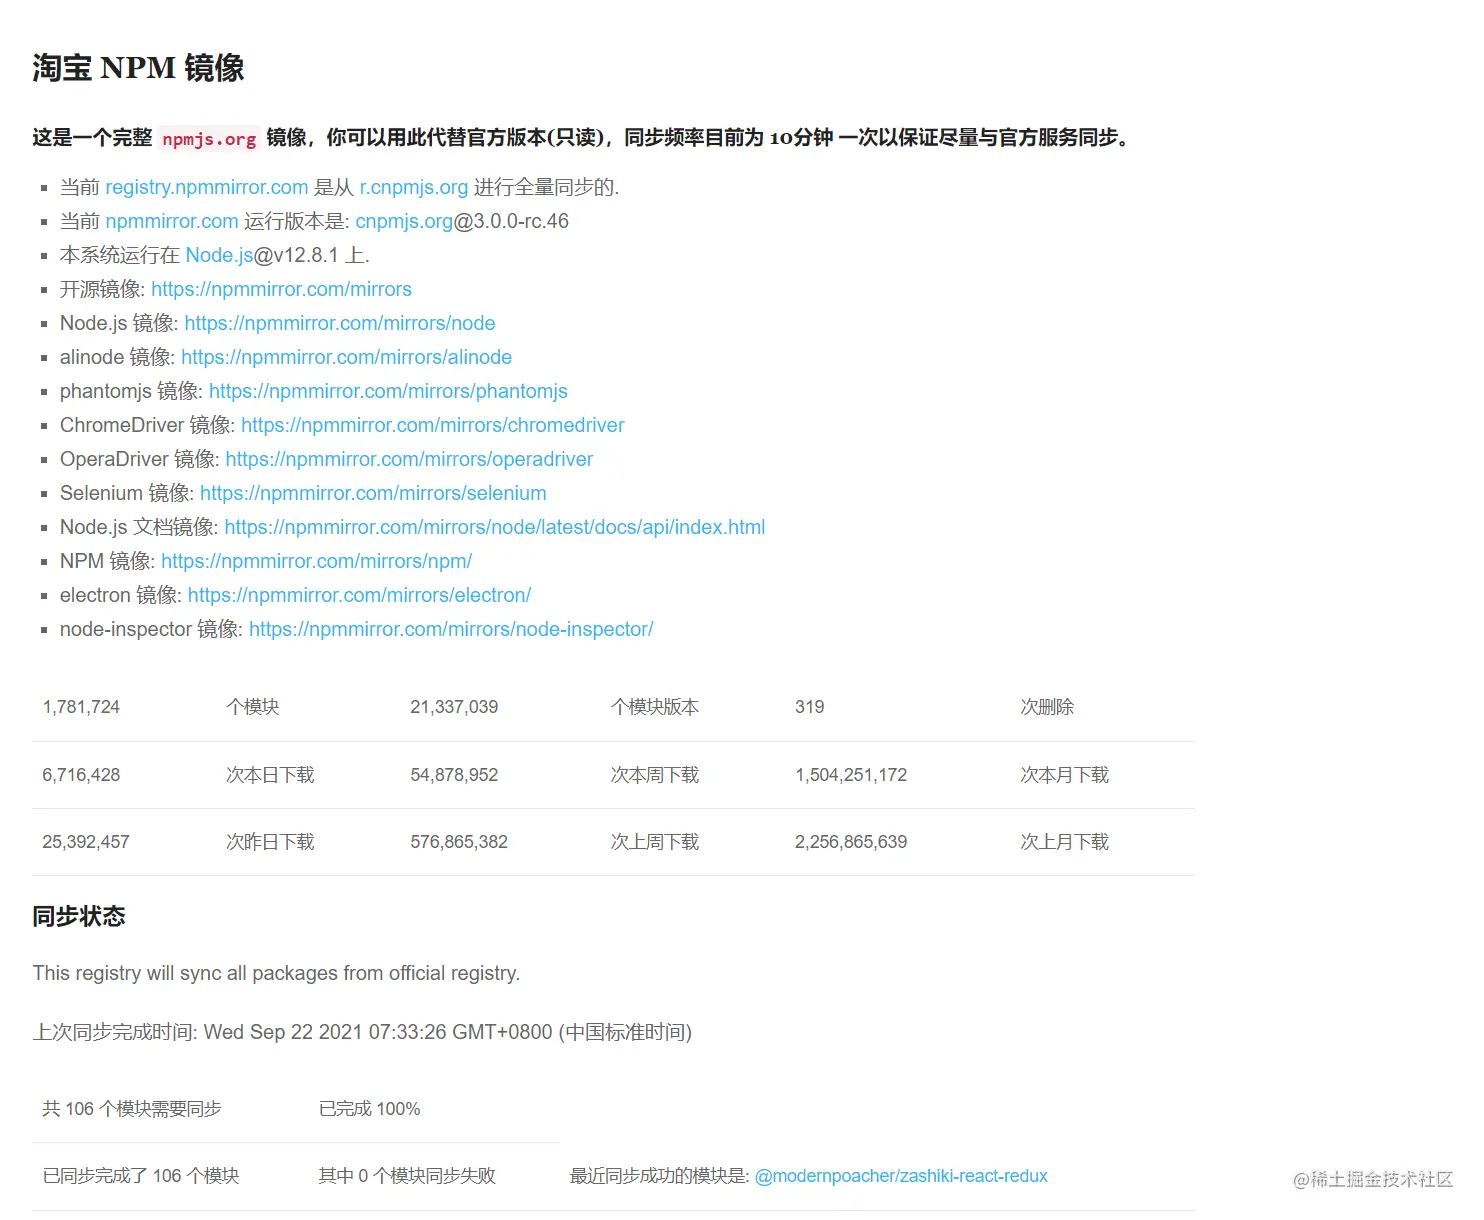Click the 次本周下载 label

(x=655, y=775)
